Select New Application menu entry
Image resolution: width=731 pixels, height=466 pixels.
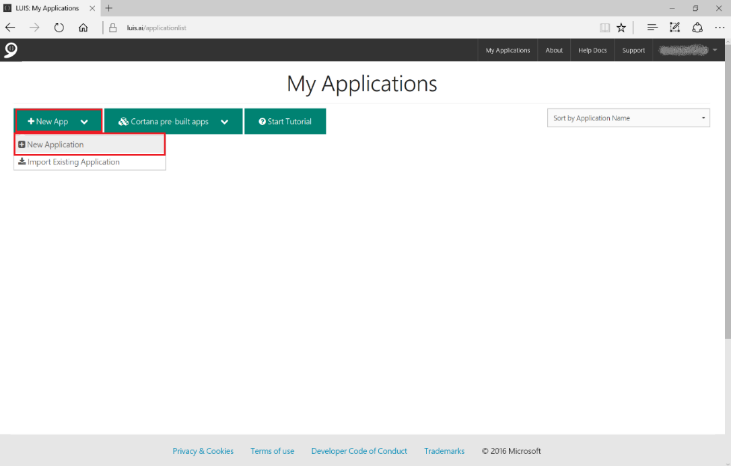[89, 145]
